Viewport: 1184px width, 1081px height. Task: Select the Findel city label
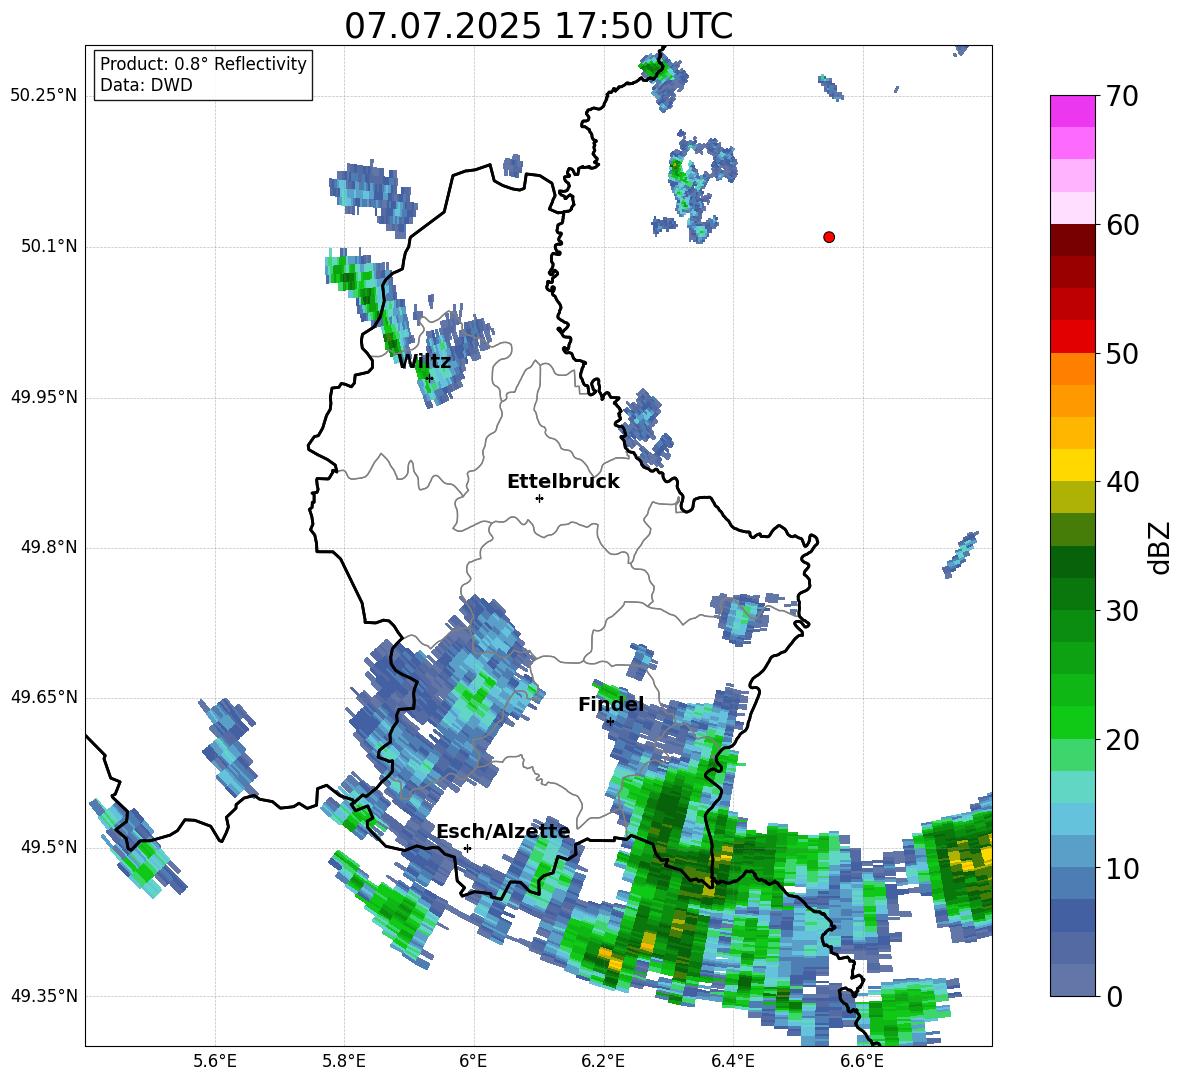click(611, 704)
